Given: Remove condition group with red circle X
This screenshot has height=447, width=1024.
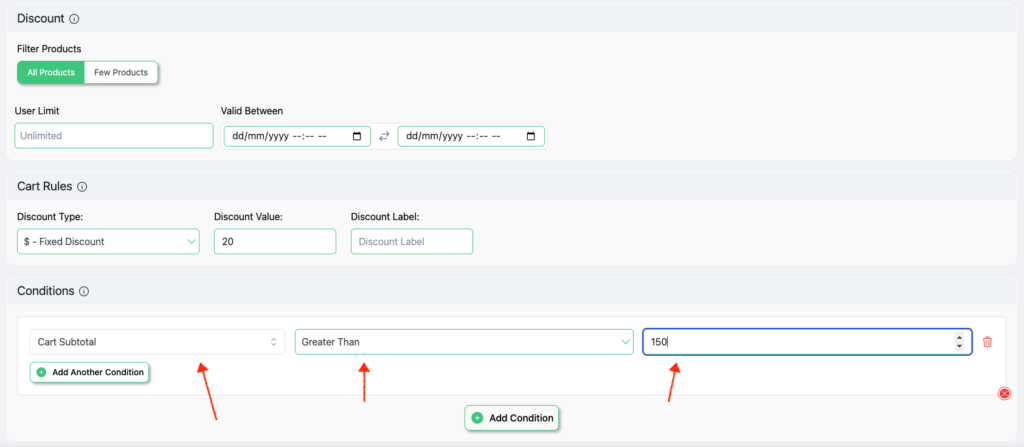Looking at the screenshot, I should pos(1005,393).
